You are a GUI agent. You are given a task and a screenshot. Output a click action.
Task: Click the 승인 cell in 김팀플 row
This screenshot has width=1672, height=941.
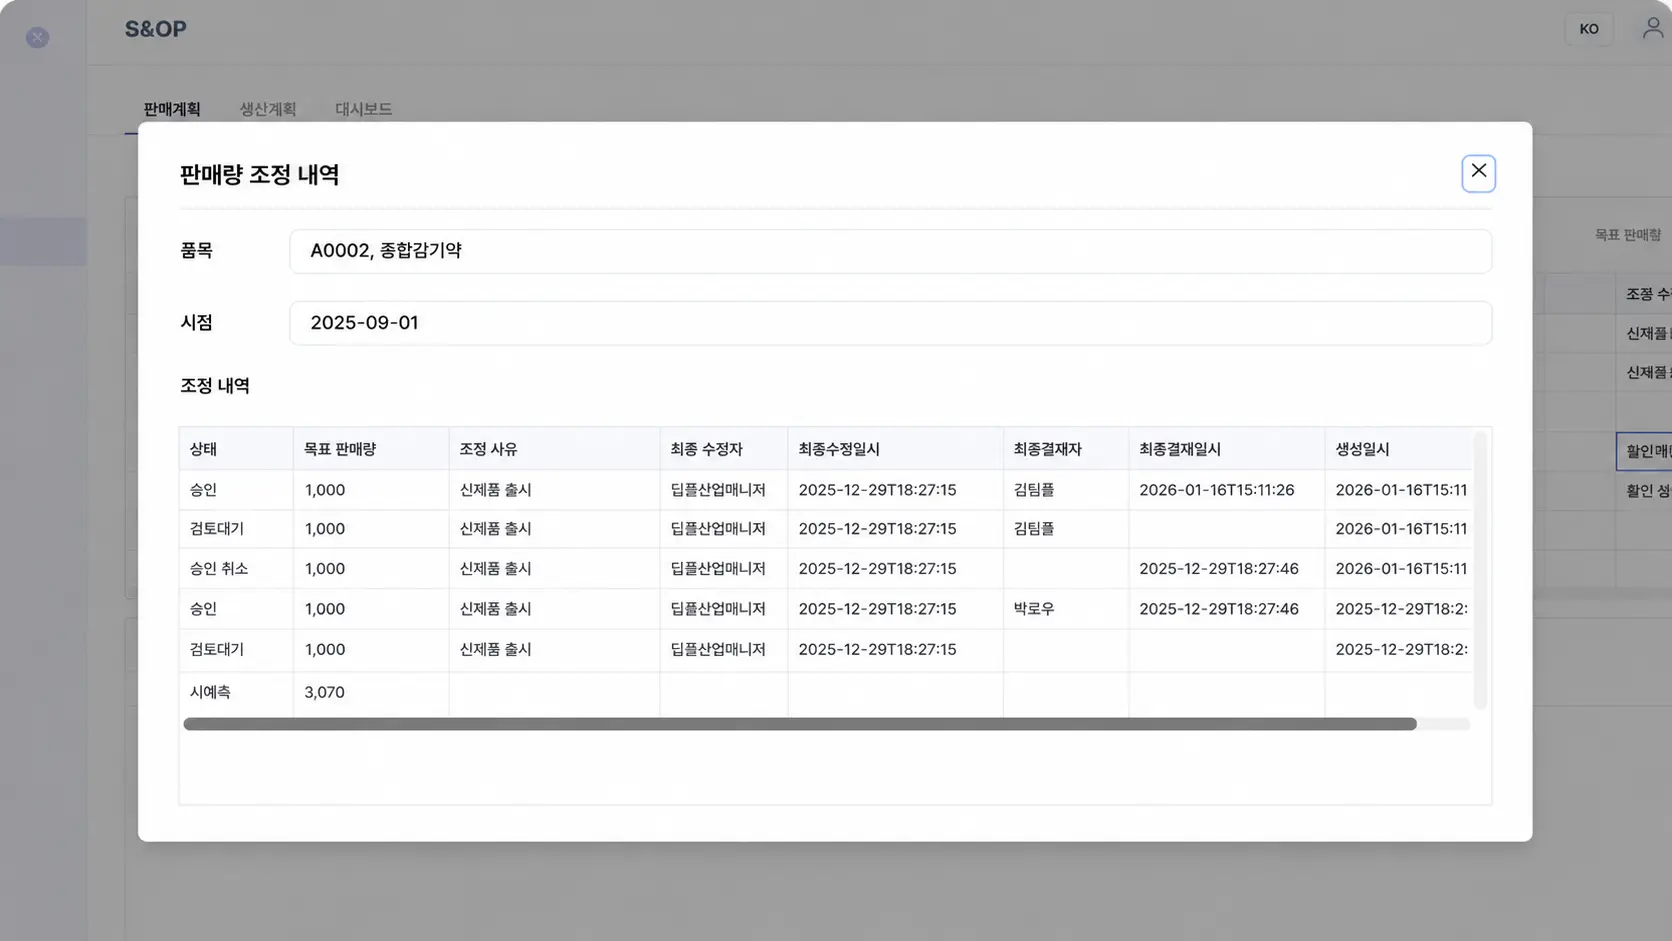(236, 490)
